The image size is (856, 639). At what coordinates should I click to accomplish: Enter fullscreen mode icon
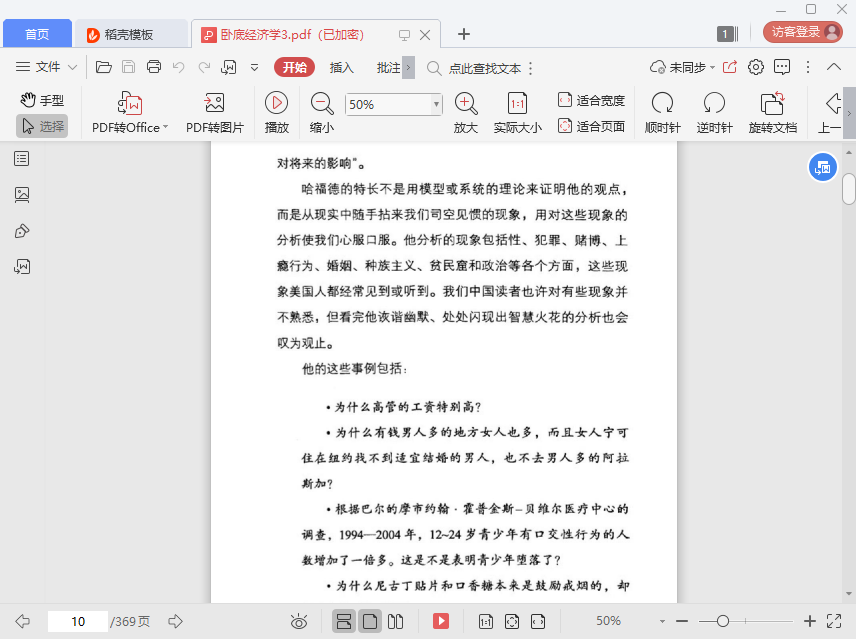click(x=834, y=621)
